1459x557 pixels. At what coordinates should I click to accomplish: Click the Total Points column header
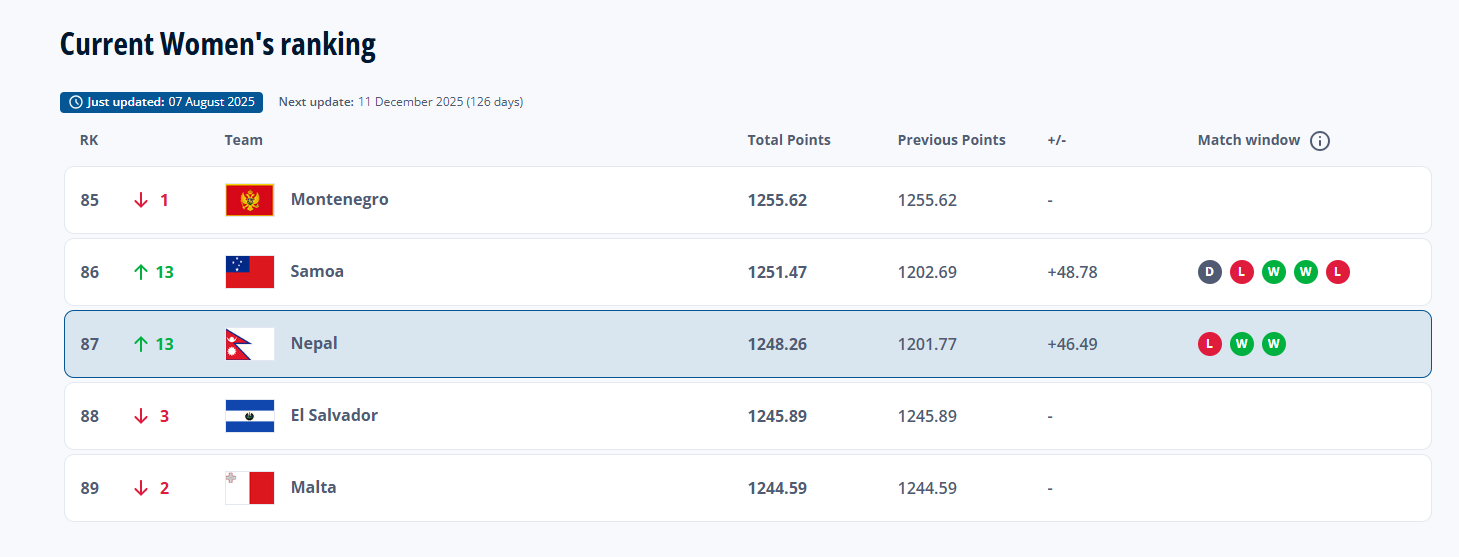(789, 140)
